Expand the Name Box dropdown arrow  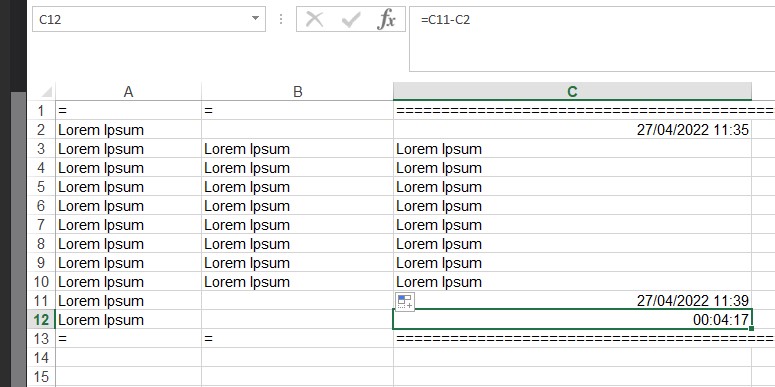pyautogui.click(x=255, y=18)
